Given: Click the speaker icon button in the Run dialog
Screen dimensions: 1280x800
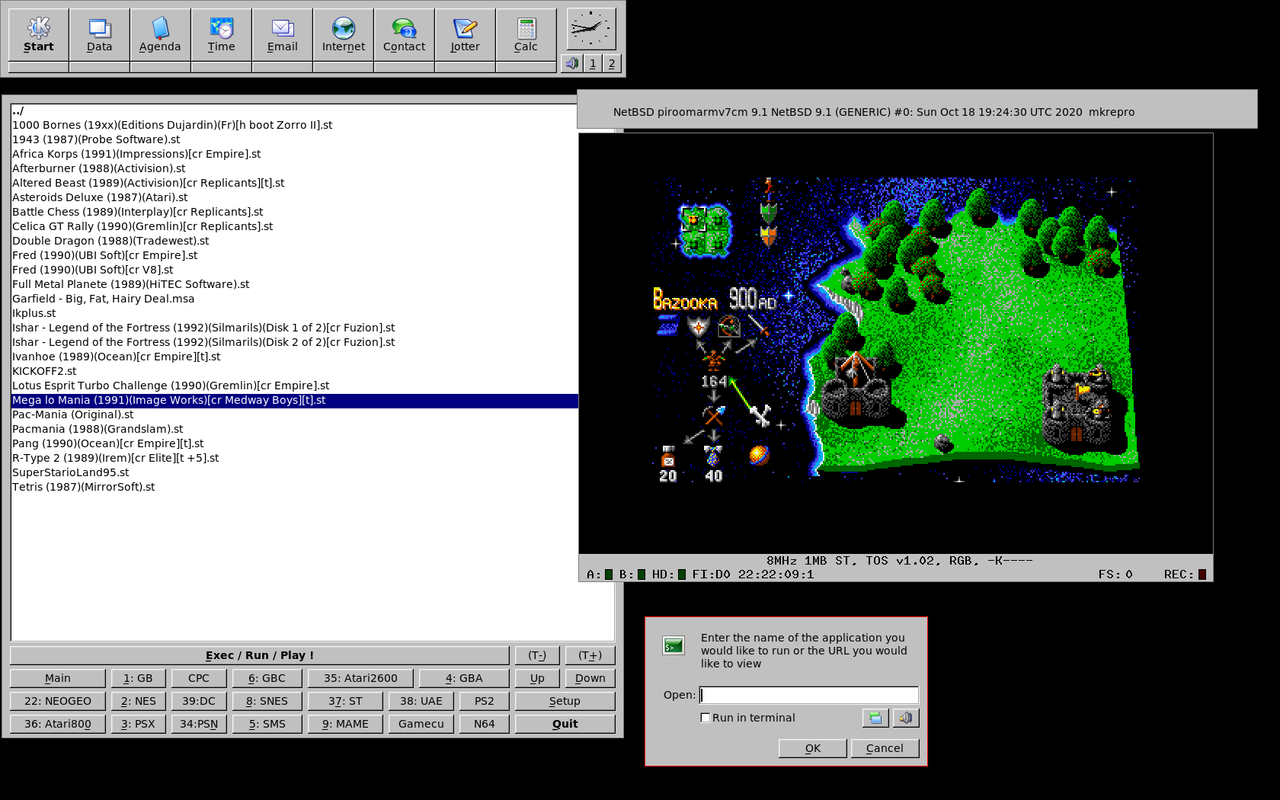Looking at the screenshot, I should click(x=905, y=718).
